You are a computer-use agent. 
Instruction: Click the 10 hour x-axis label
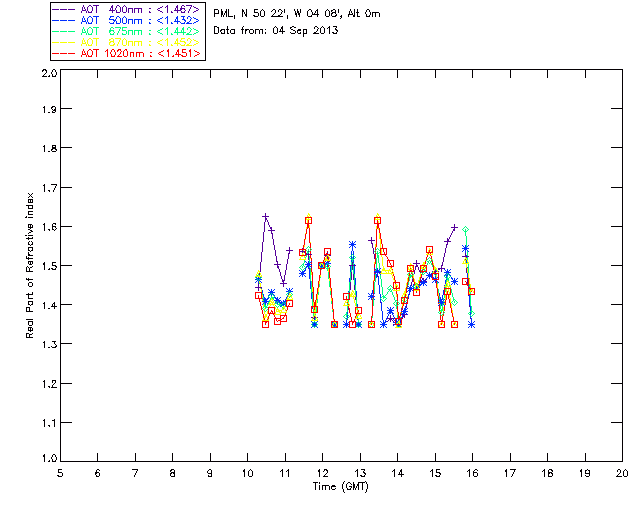[247, 473]
